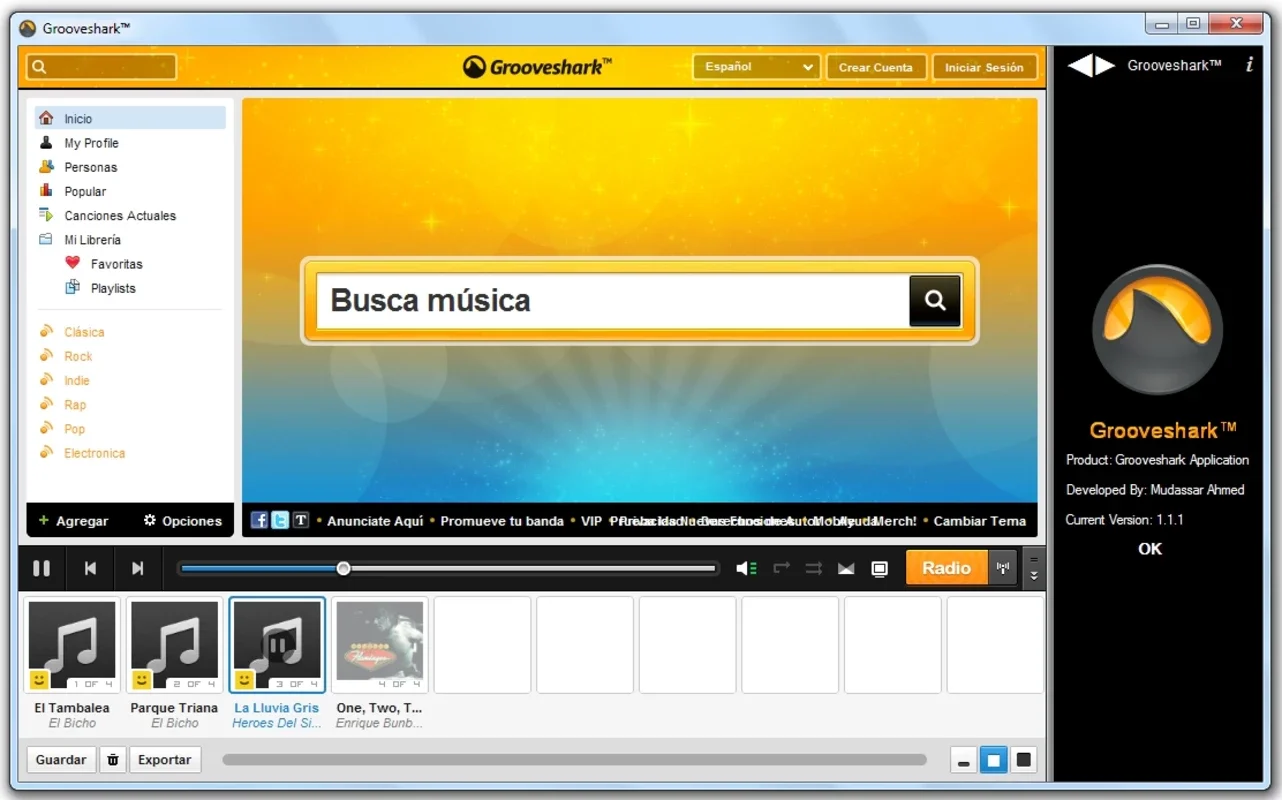The width and height of the screenshot is (1282, 800).
Task: Select Inicio in the sidebar
Action: 130,118
